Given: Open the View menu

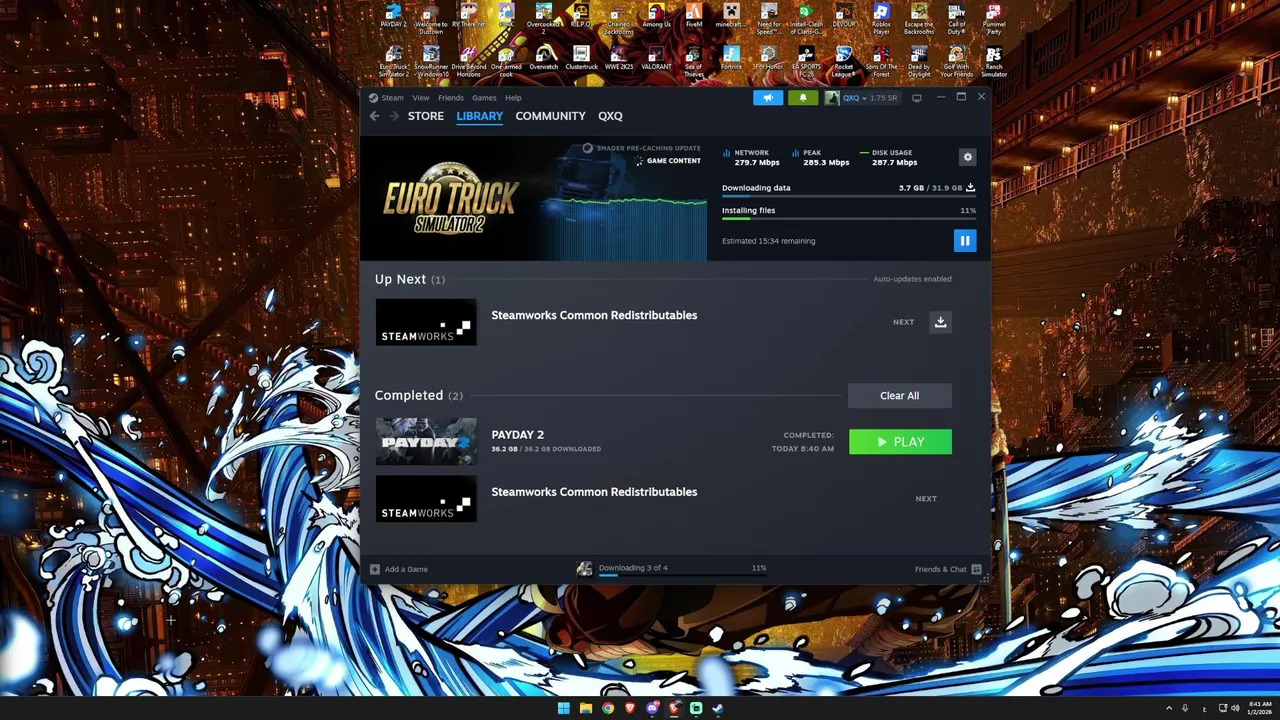Looking at the screenshot, I should pyautogui.click(x=421, y=98).
